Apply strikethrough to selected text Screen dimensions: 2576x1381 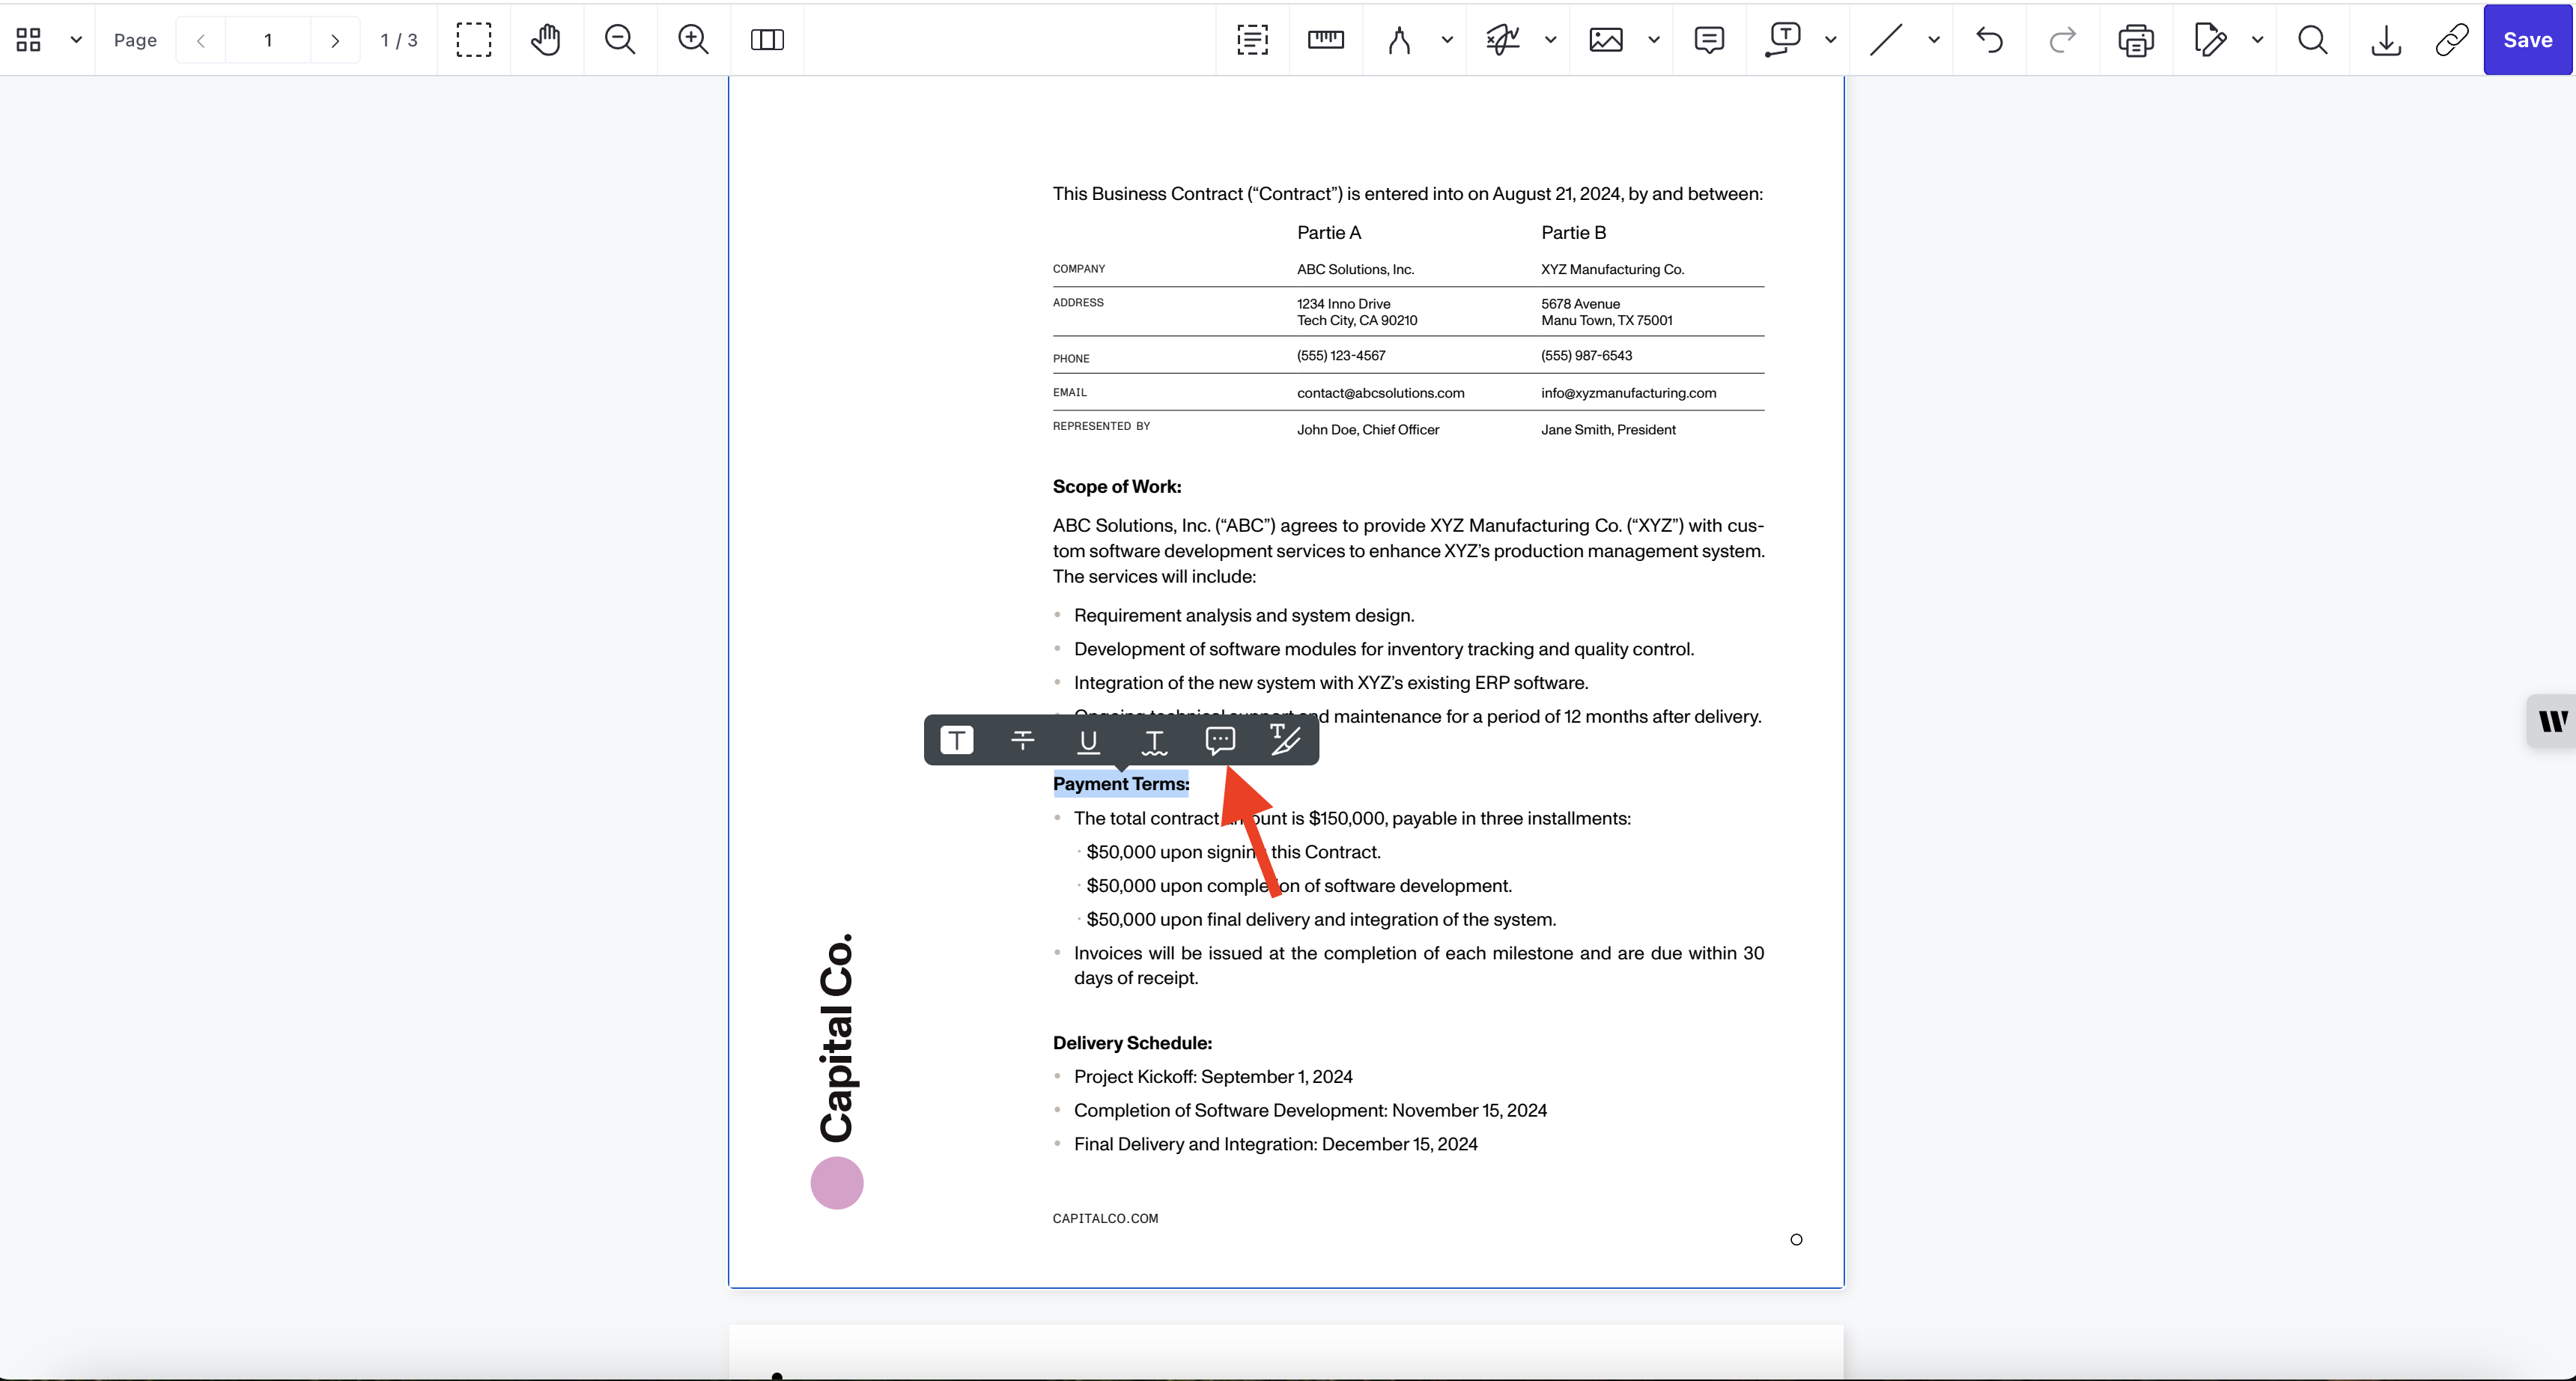(1022, 740)
